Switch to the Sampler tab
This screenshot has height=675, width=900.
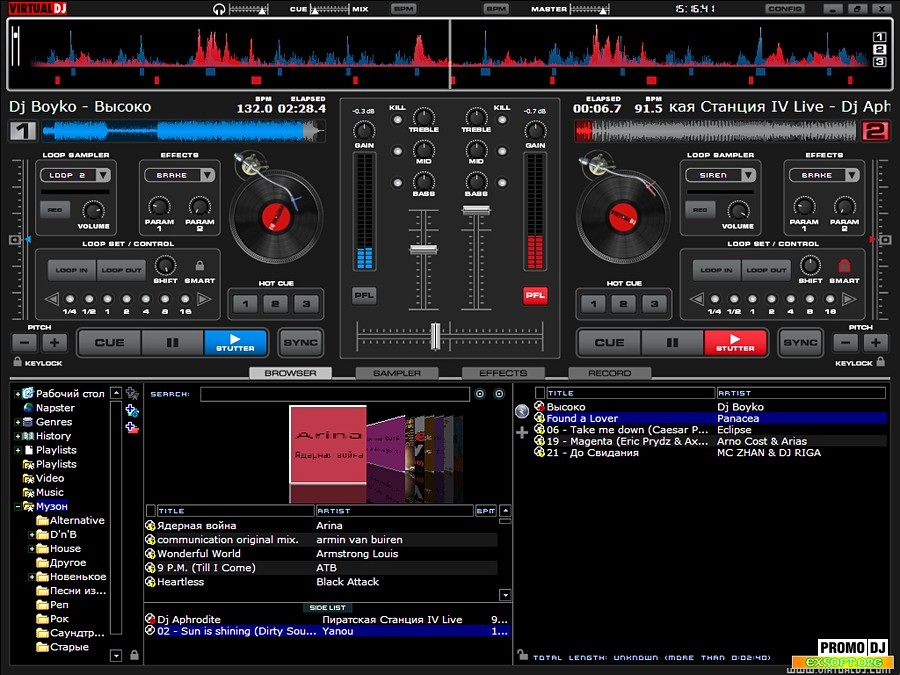point(397,373)
